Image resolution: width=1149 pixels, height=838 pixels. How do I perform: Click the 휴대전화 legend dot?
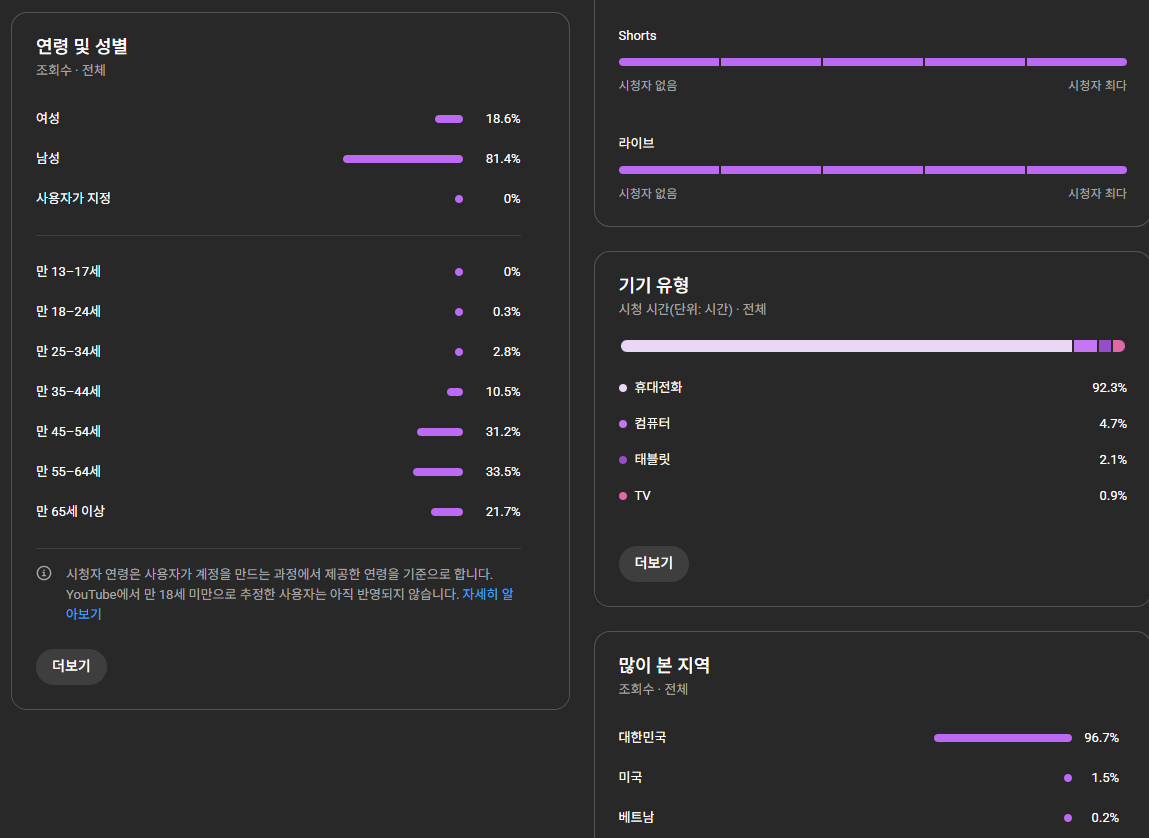(623, 388)
